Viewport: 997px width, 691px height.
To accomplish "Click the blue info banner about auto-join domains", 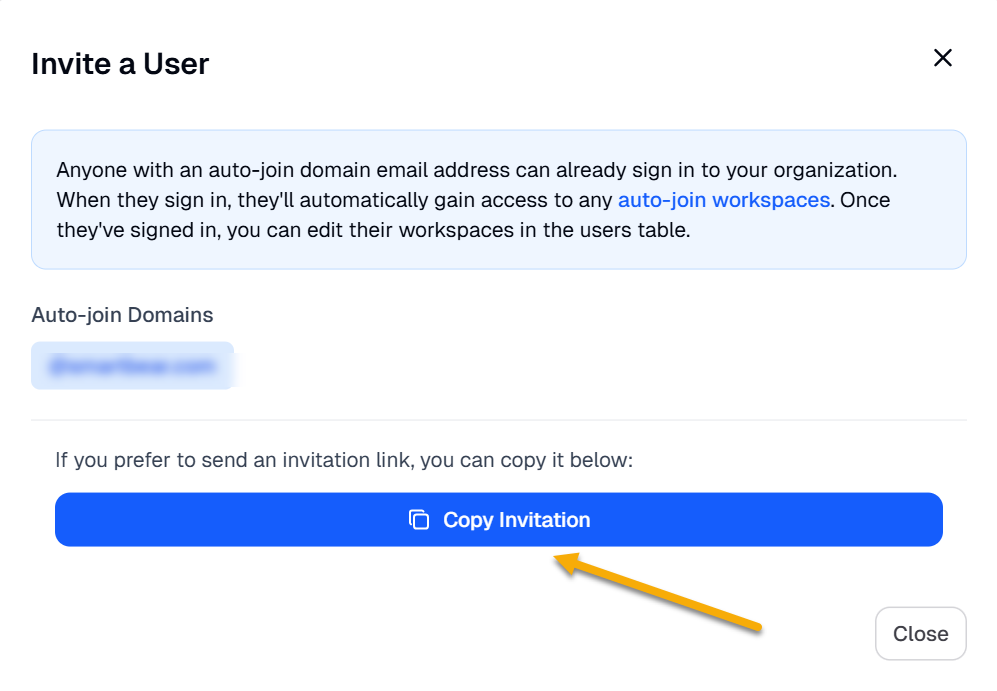I will (x=498, y=199).
